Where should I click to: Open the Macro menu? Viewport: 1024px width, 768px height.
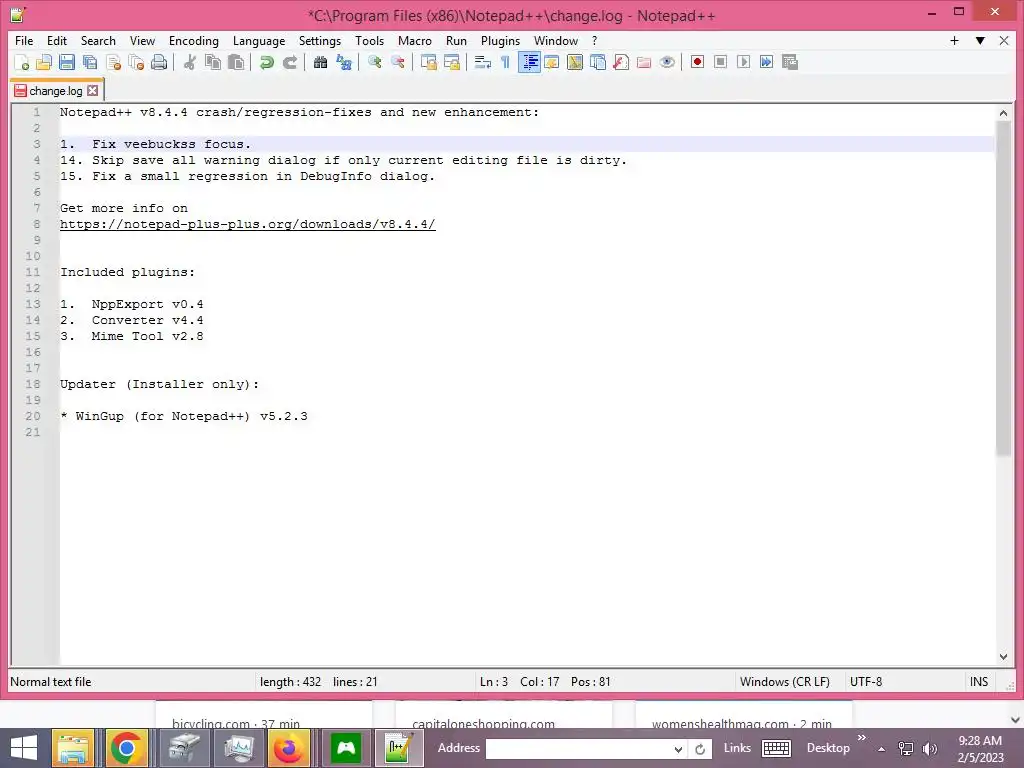tap(415, 40)
